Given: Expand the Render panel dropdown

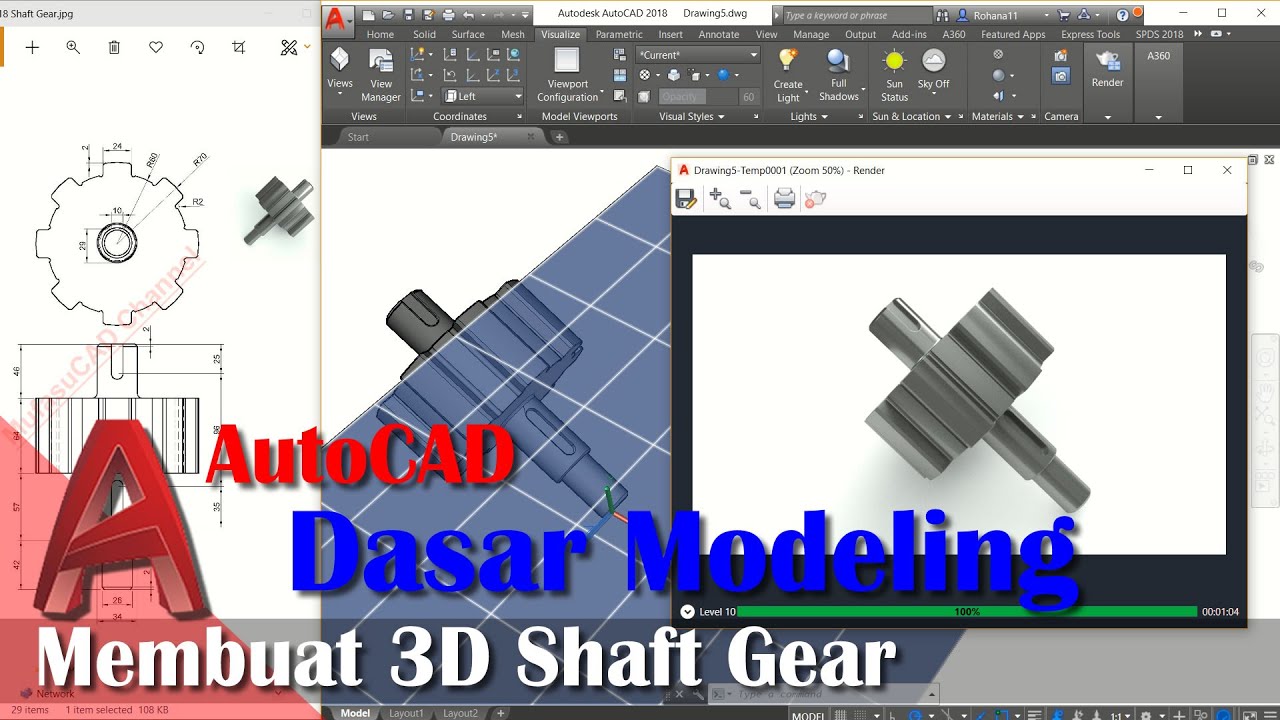Looking at the screenshot, I should click(1107, 117).
